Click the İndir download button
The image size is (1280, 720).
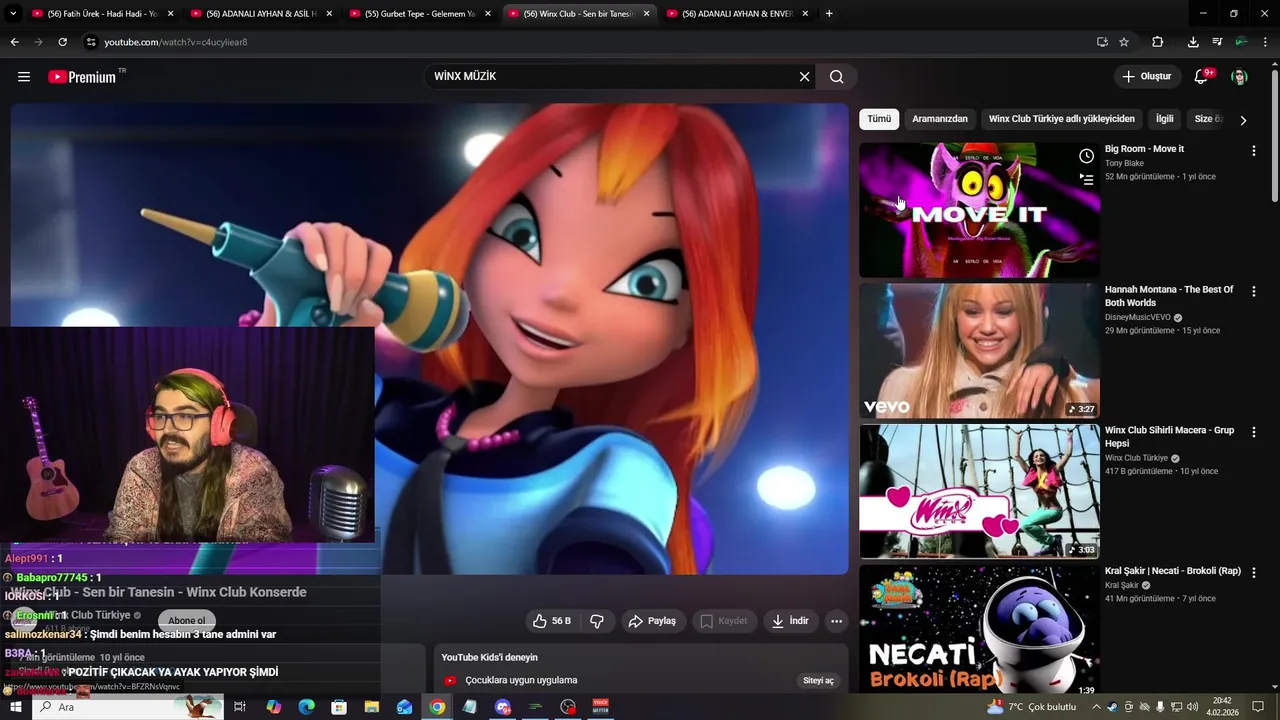tap(790, 621)
